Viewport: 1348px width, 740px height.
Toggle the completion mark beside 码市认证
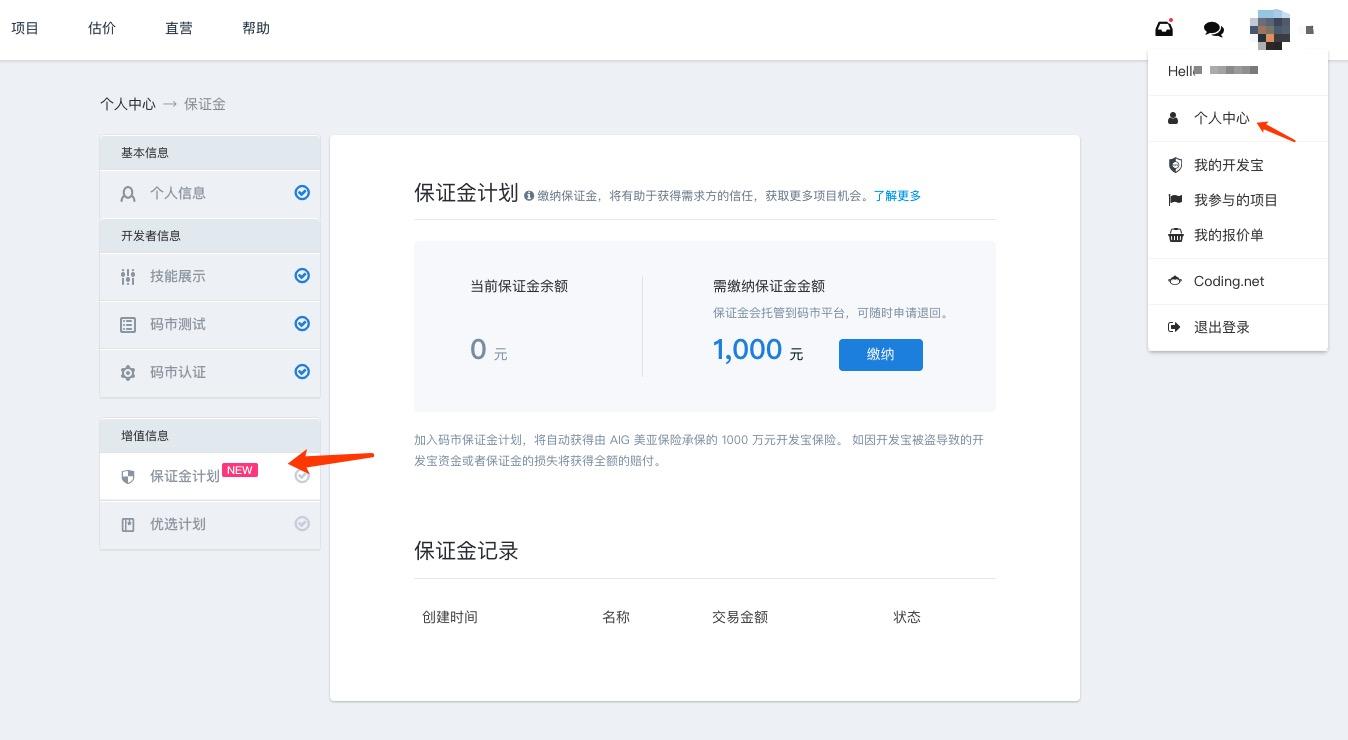(x=302, y=371)
